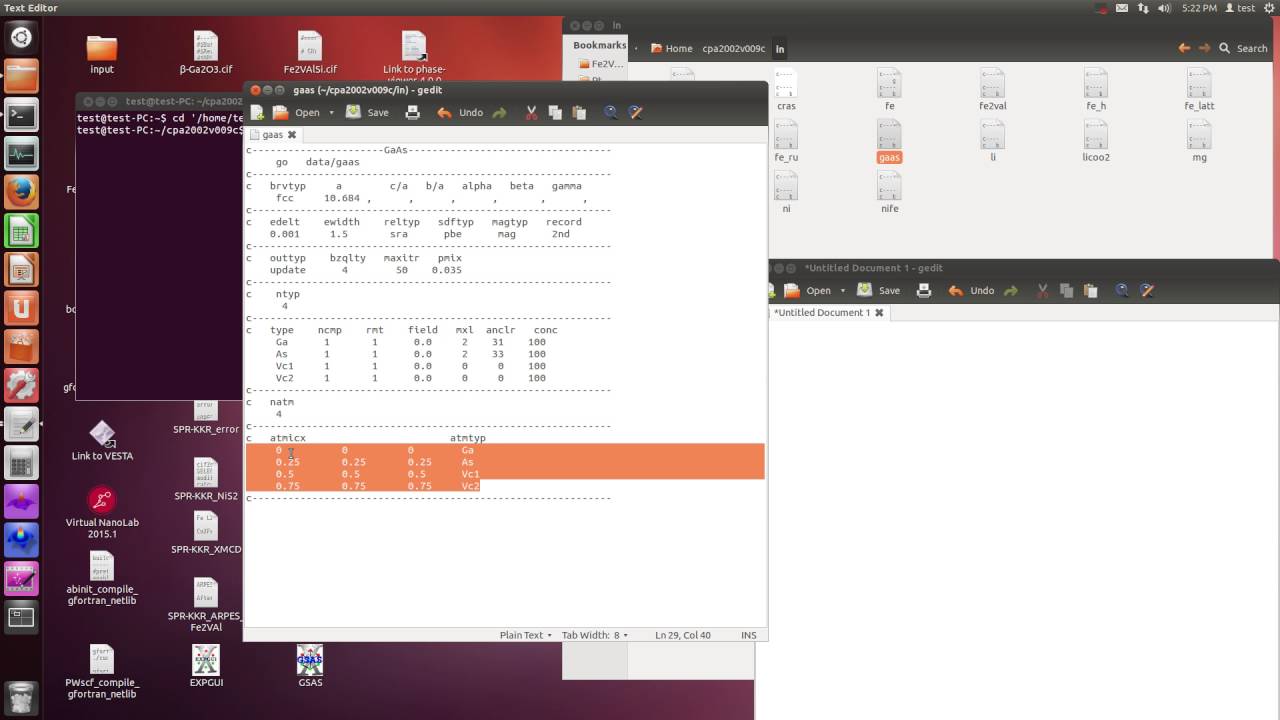Click the Find and Replace icon in gaas gedit
The height and width of the screenshot is (720, 1280).
(x=635, y=113)
